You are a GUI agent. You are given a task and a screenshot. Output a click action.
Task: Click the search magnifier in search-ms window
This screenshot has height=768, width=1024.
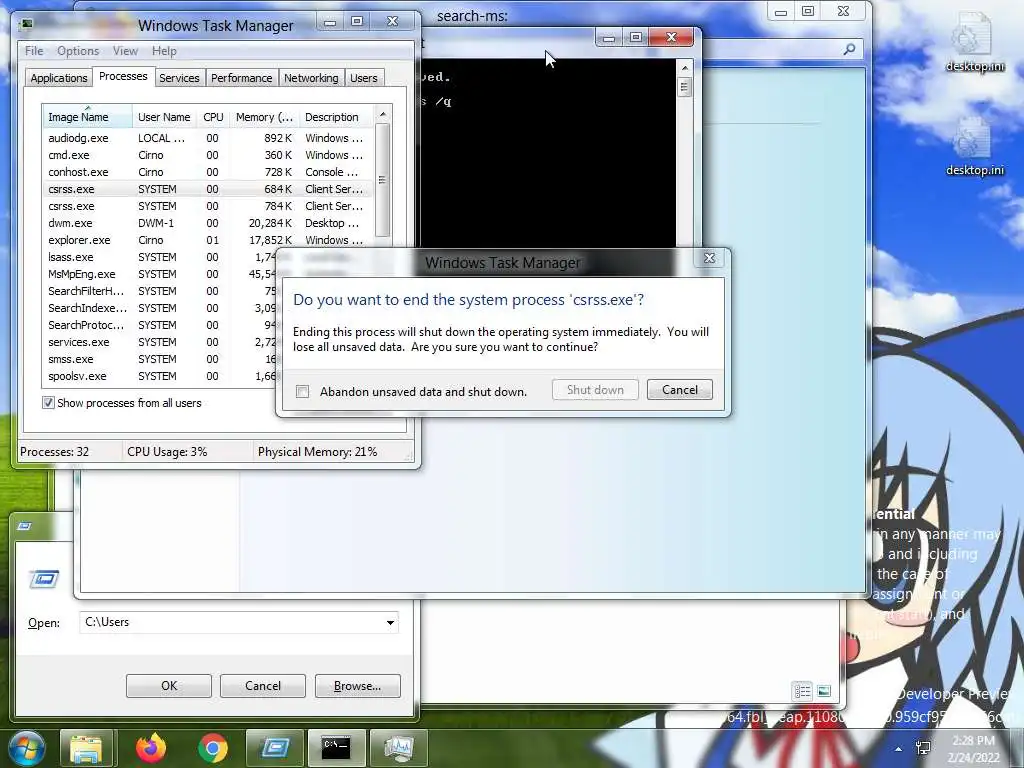point(849,49)
